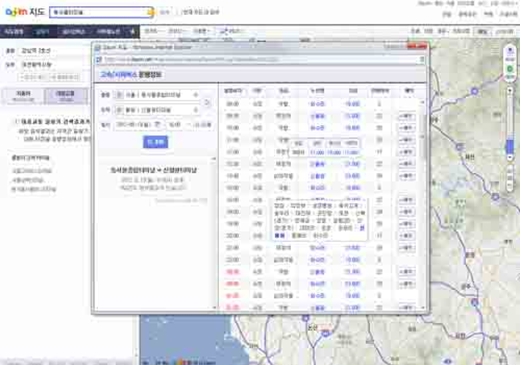
Task: Click the 출발시각 column header
Action: click(233, 91)
